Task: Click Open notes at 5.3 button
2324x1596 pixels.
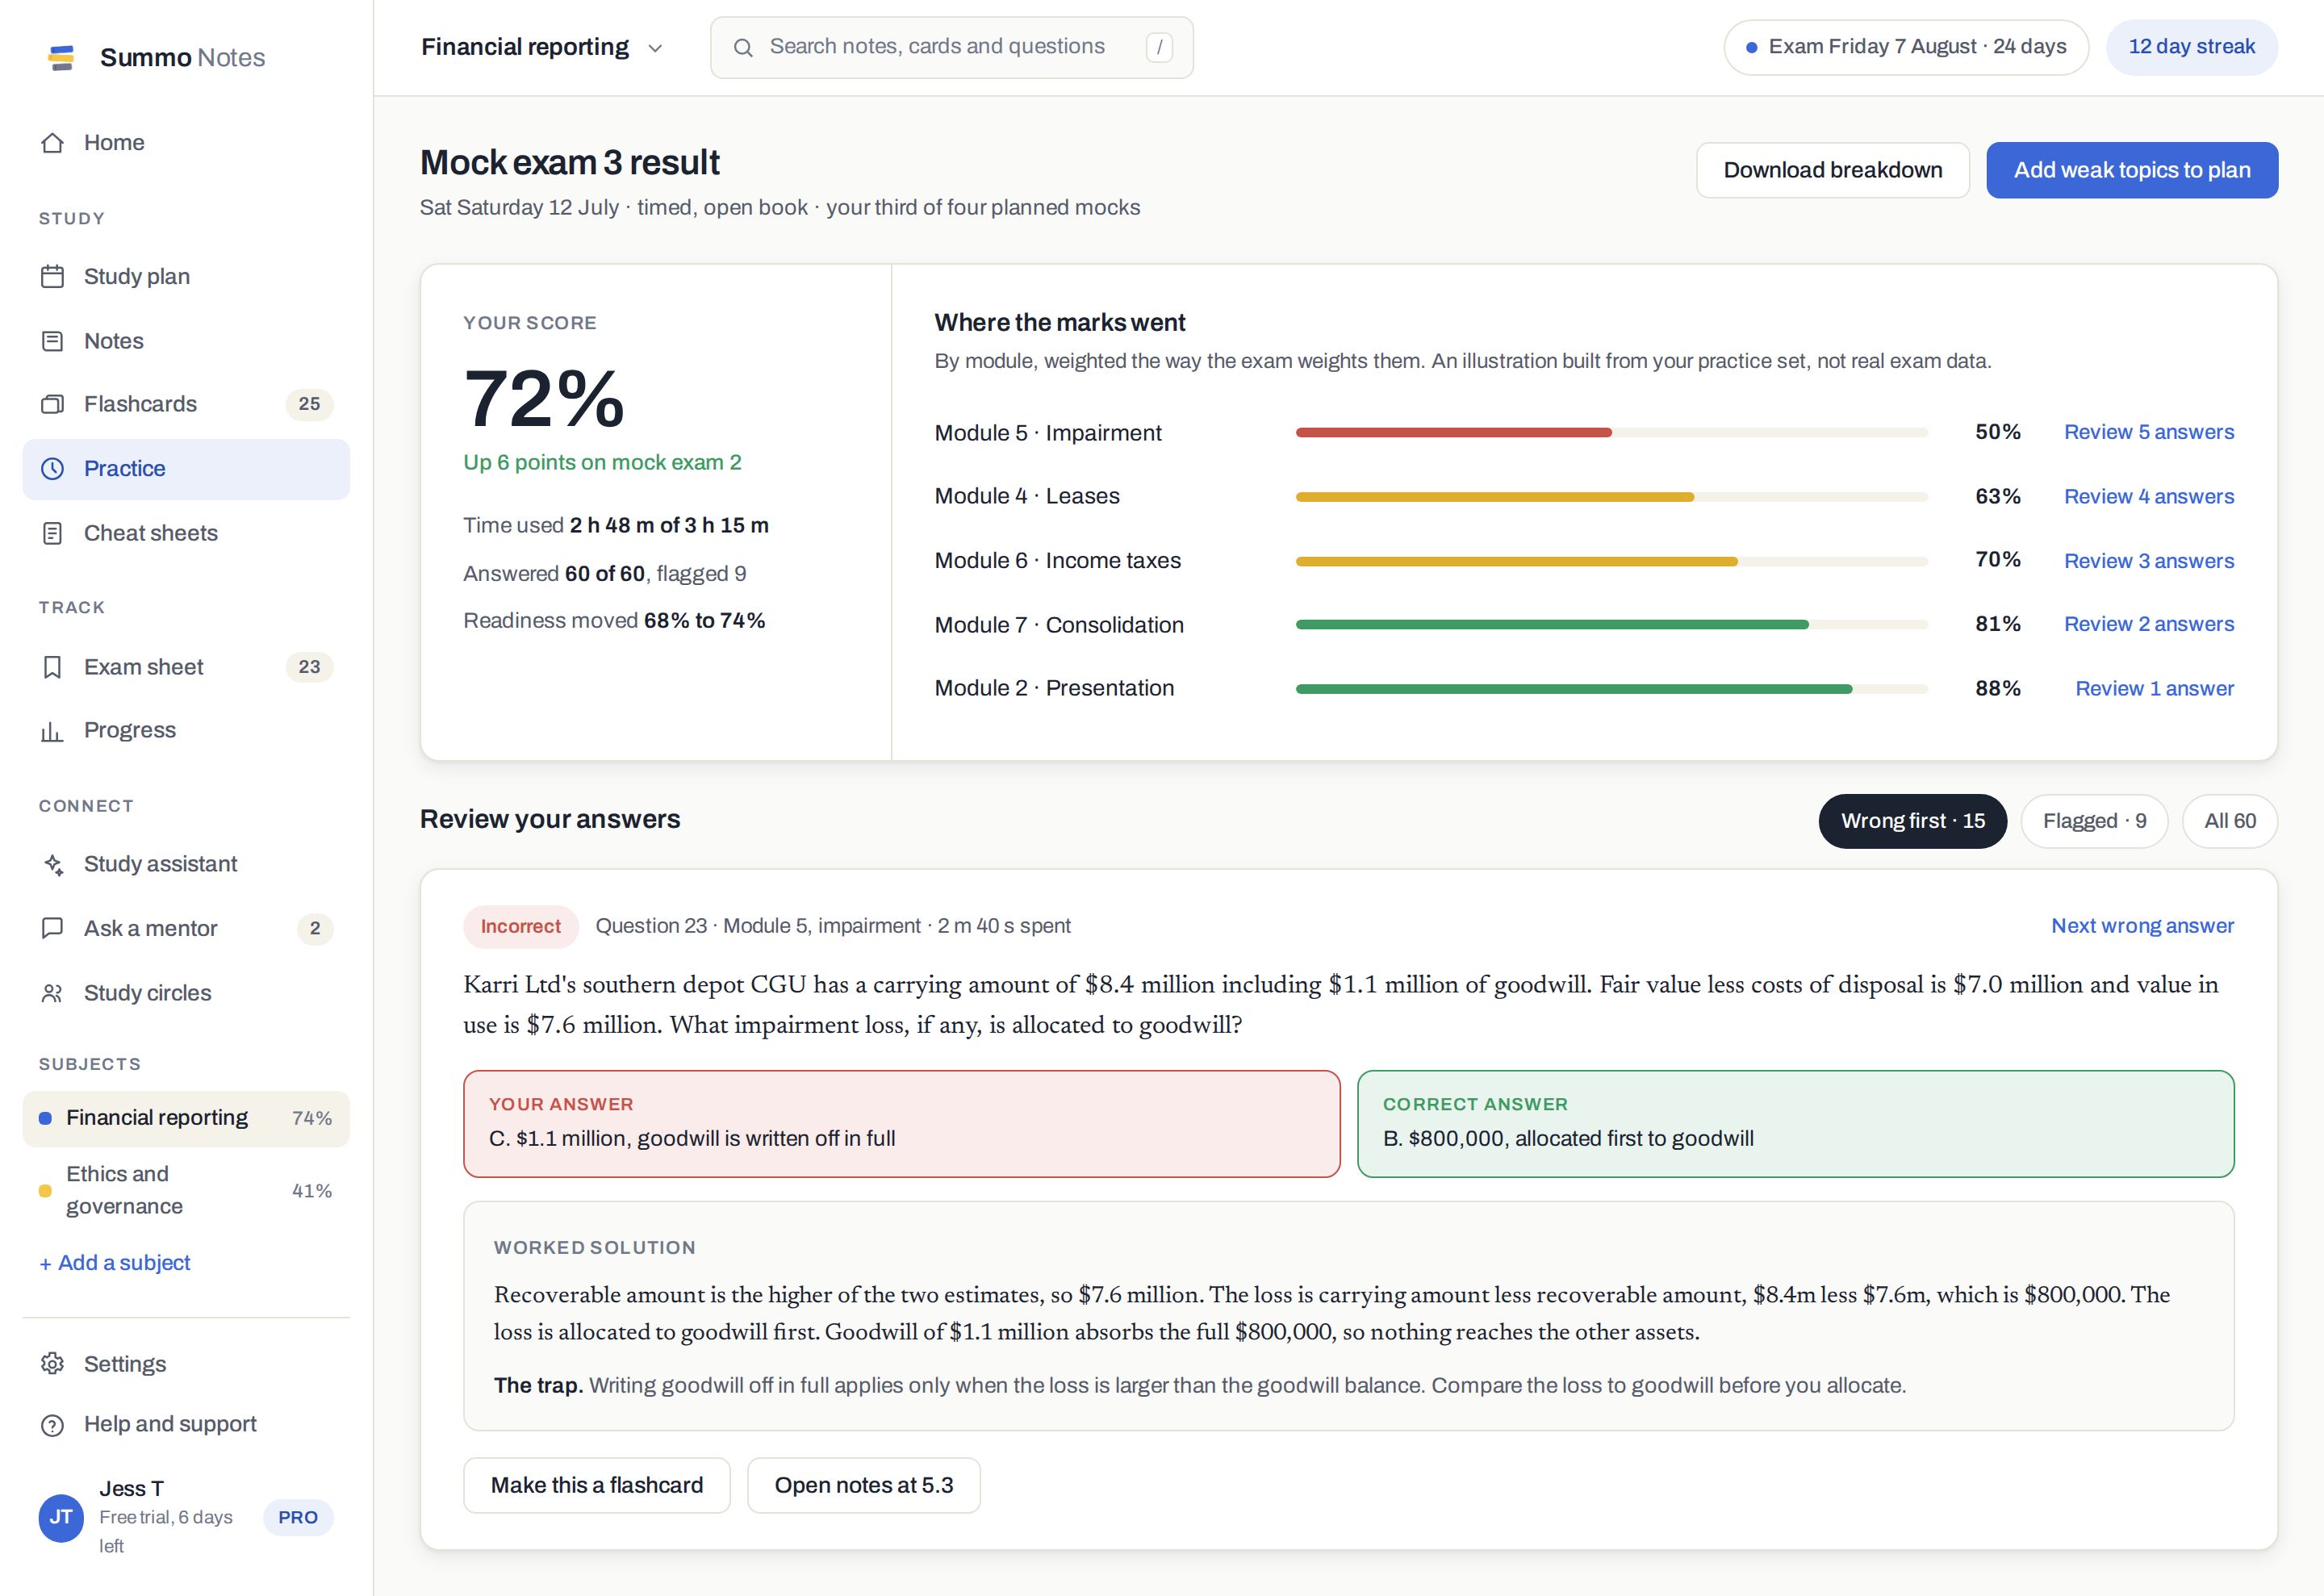Action: click(x=864, y=1485)
